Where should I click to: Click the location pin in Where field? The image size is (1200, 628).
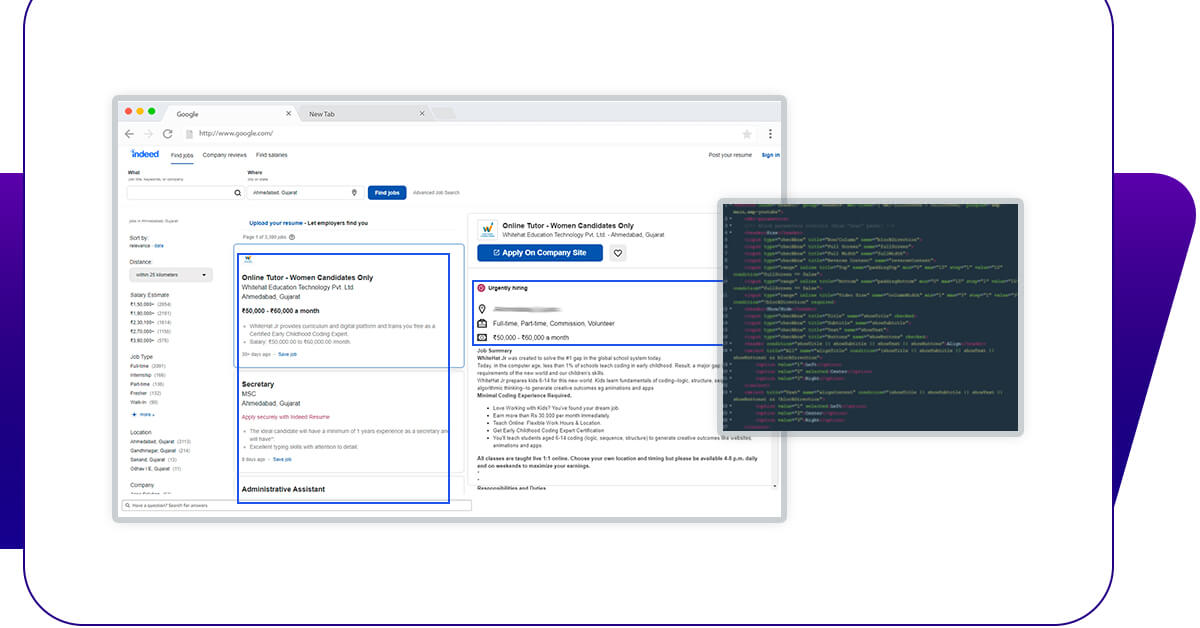354,192
